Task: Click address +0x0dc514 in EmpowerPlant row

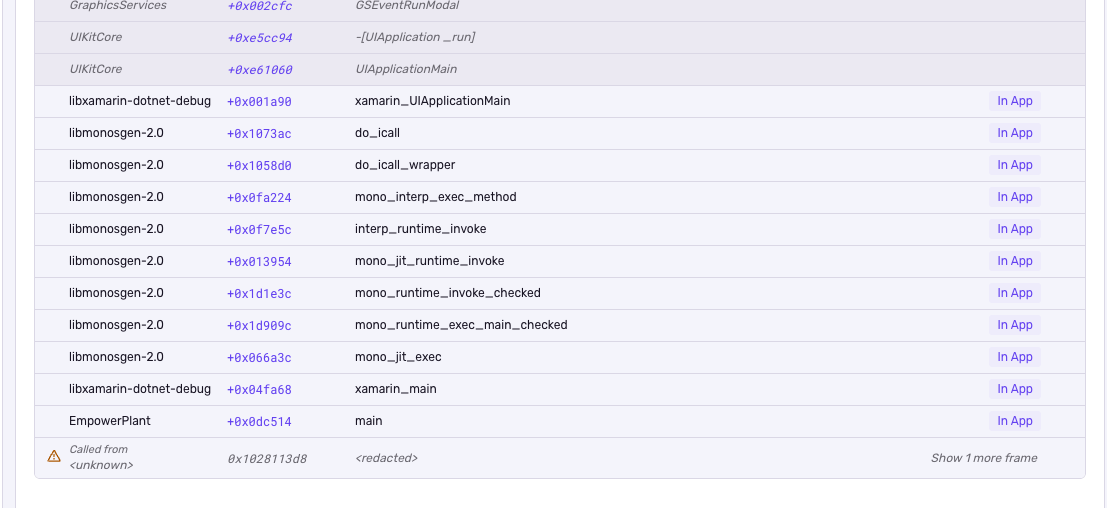Action: pyautogui.click(x=259, y=422)
